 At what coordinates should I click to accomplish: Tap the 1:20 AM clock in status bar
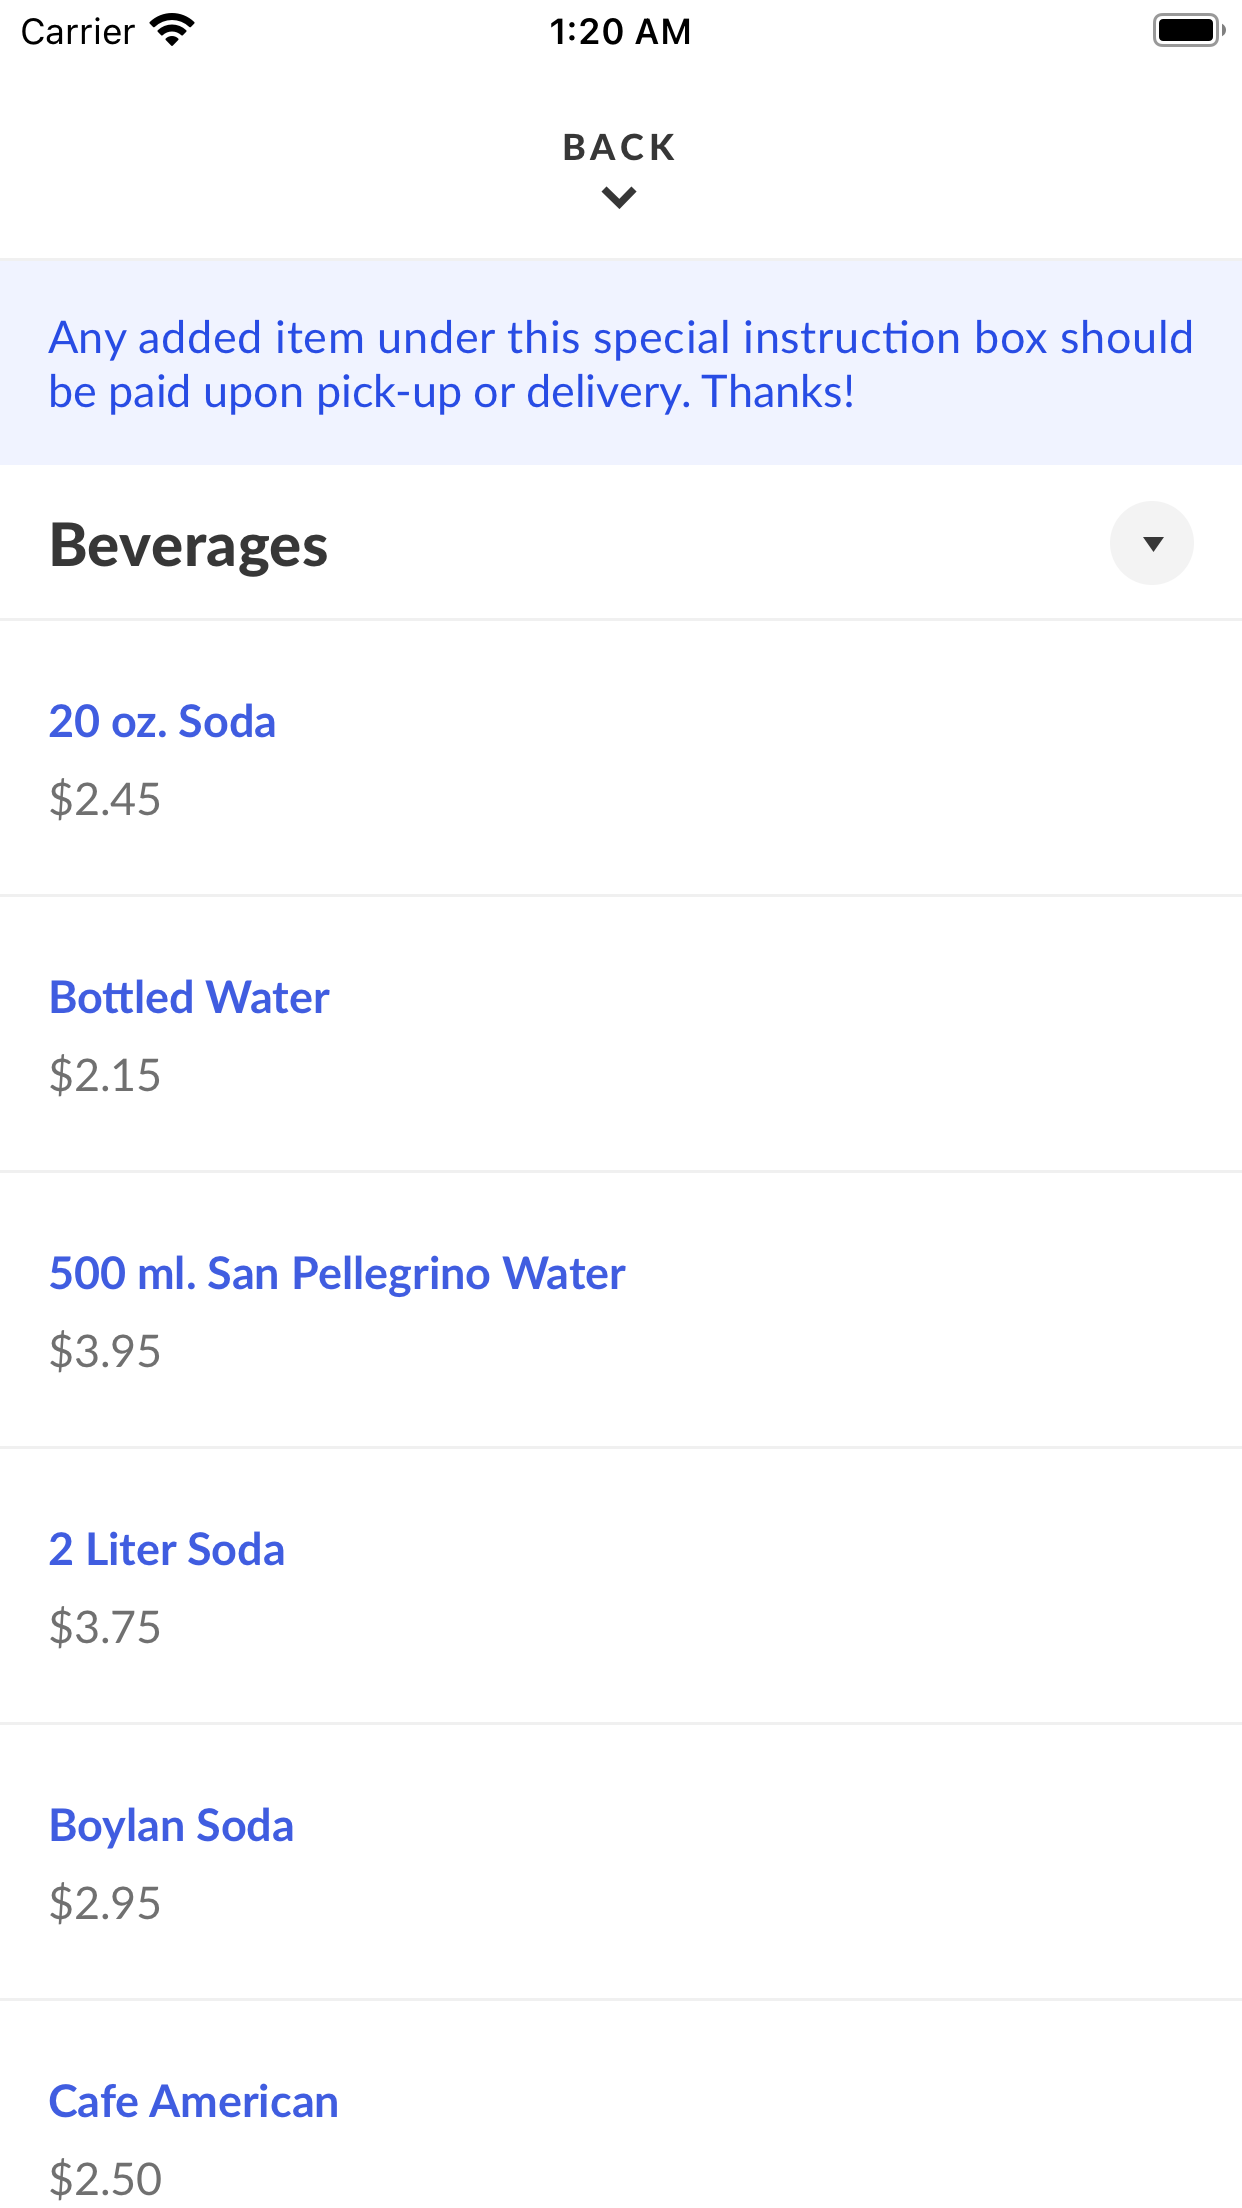620,32
